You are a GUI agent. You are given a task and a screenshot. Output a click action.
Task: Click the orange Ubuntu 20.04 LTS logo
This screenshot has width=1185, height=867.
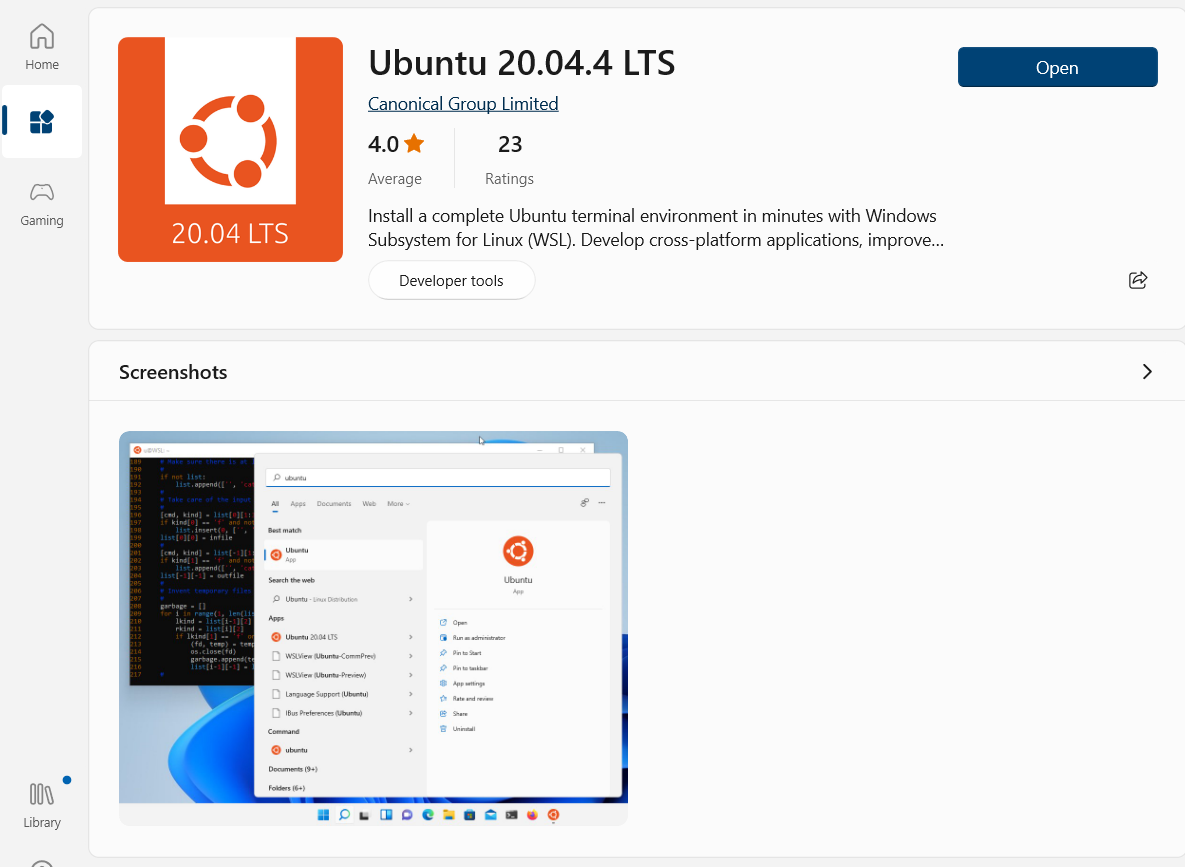point(230,149)
